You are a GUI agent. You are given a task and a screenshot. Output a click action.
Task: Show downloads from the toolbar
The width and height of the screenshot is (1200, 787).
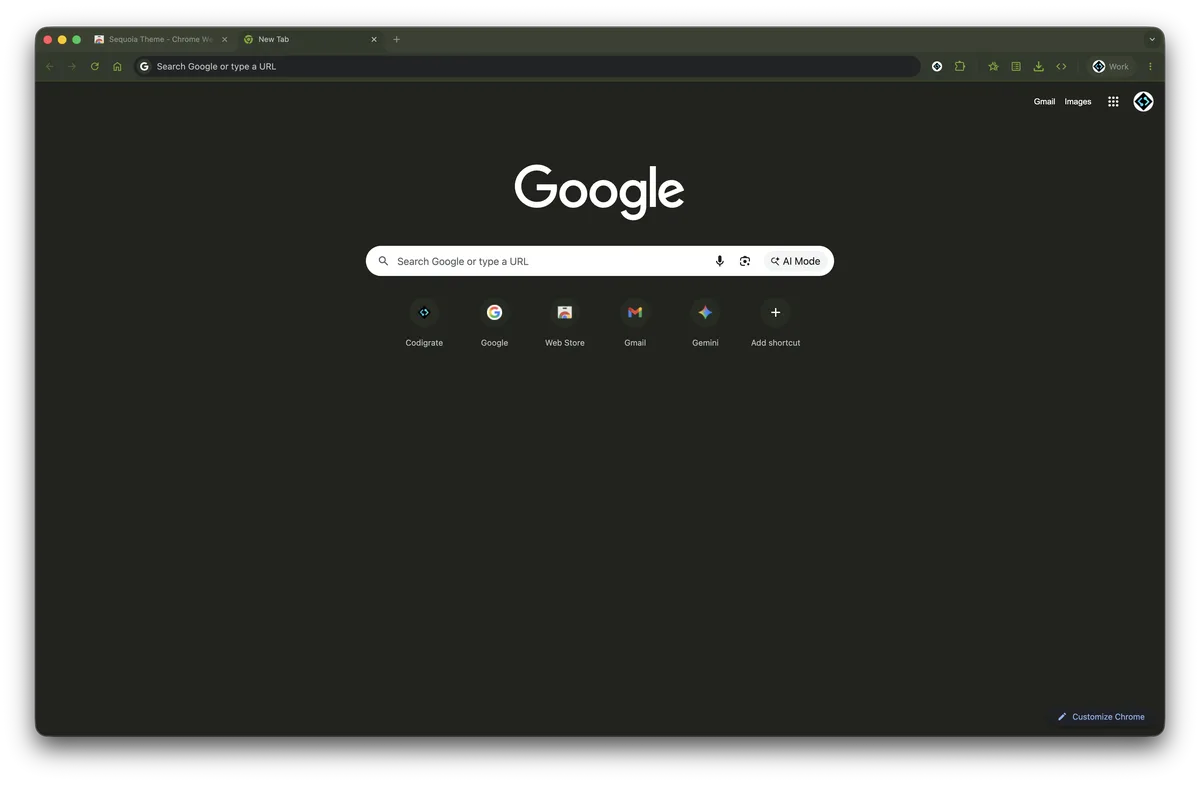(1038, 67)
